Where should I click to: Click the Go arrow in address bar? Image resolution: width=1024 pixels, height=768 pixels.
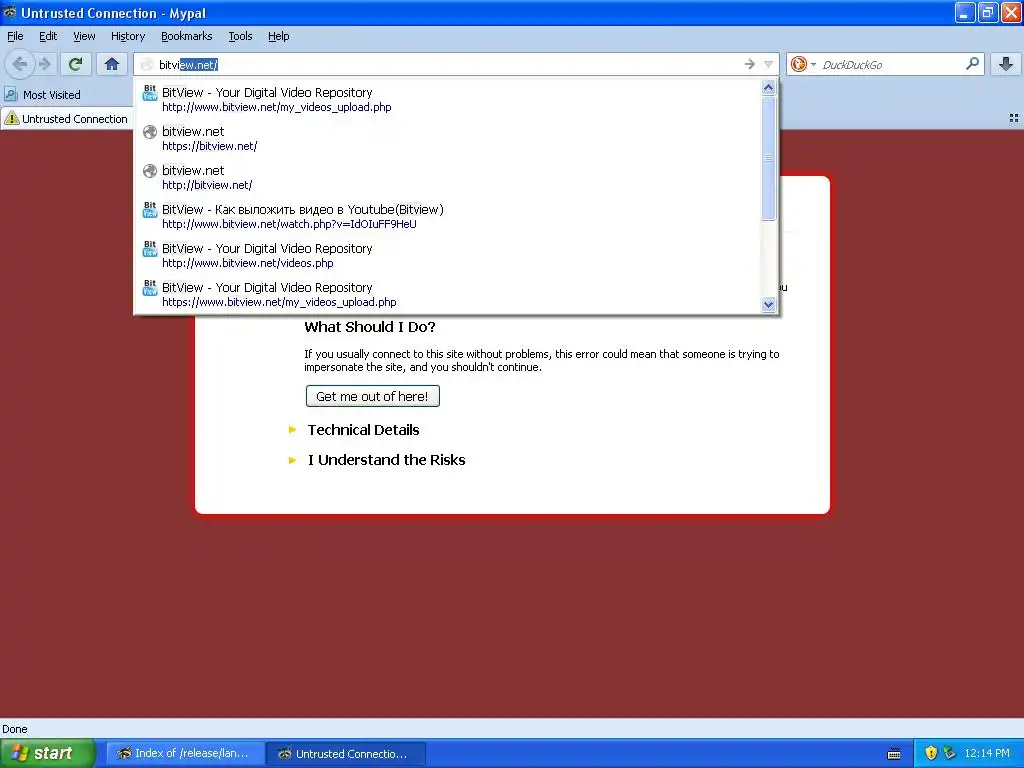750,64
